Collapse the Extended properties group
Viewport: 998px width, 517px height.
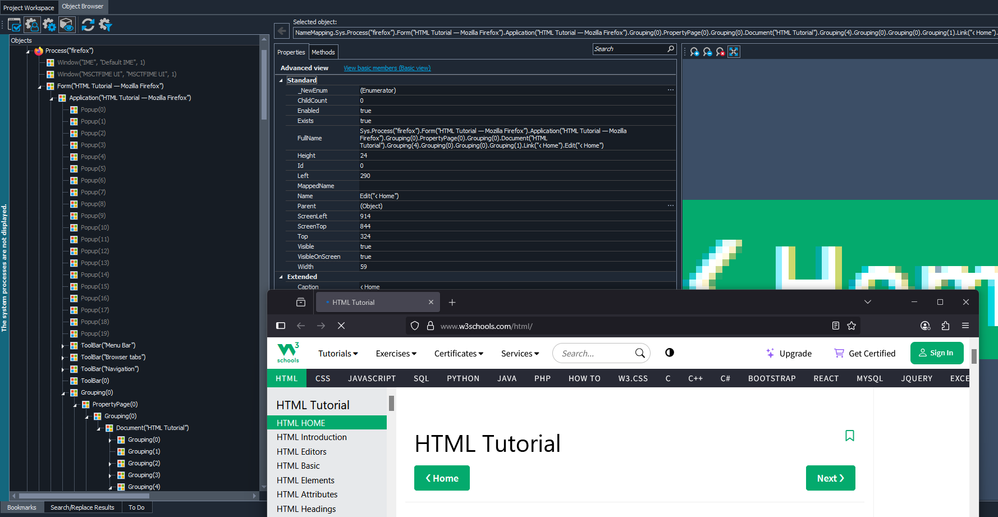click(281, 277)
